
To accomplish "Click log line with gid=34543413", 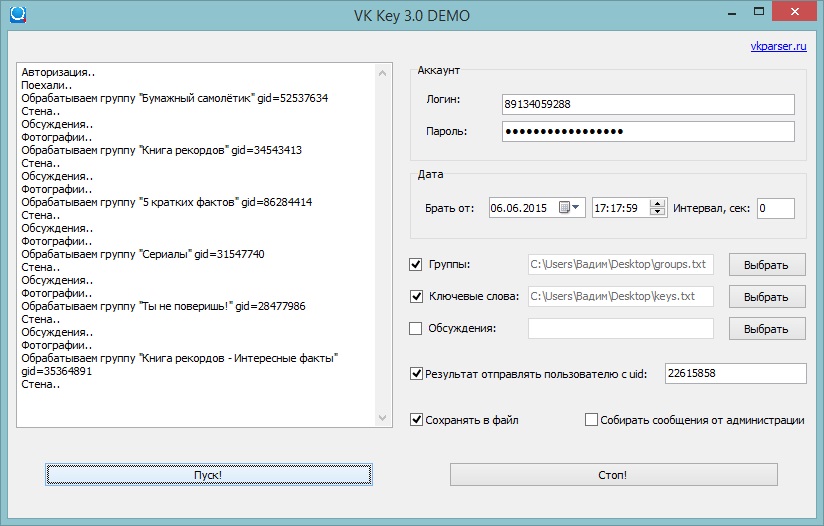I will (x=161, y=150).
